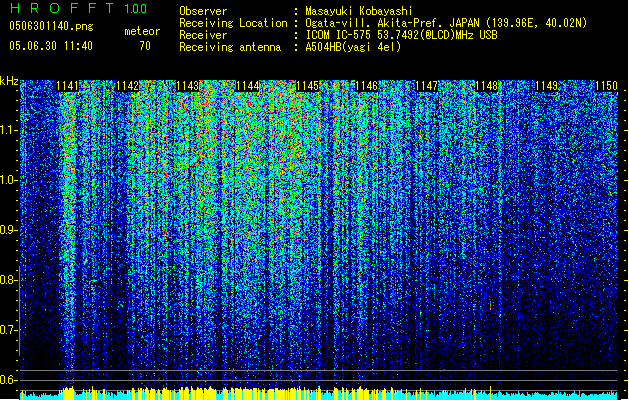Select ICOM IC-575 53.7492 MHz USB text
629x400 pixels.
tap(402, 35)
